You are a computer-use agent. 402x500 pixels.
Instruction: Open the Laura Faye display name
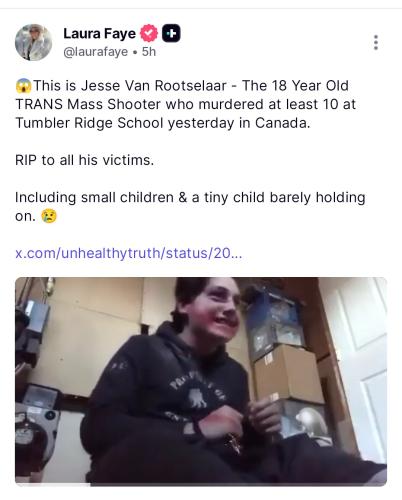coord(99,34)
